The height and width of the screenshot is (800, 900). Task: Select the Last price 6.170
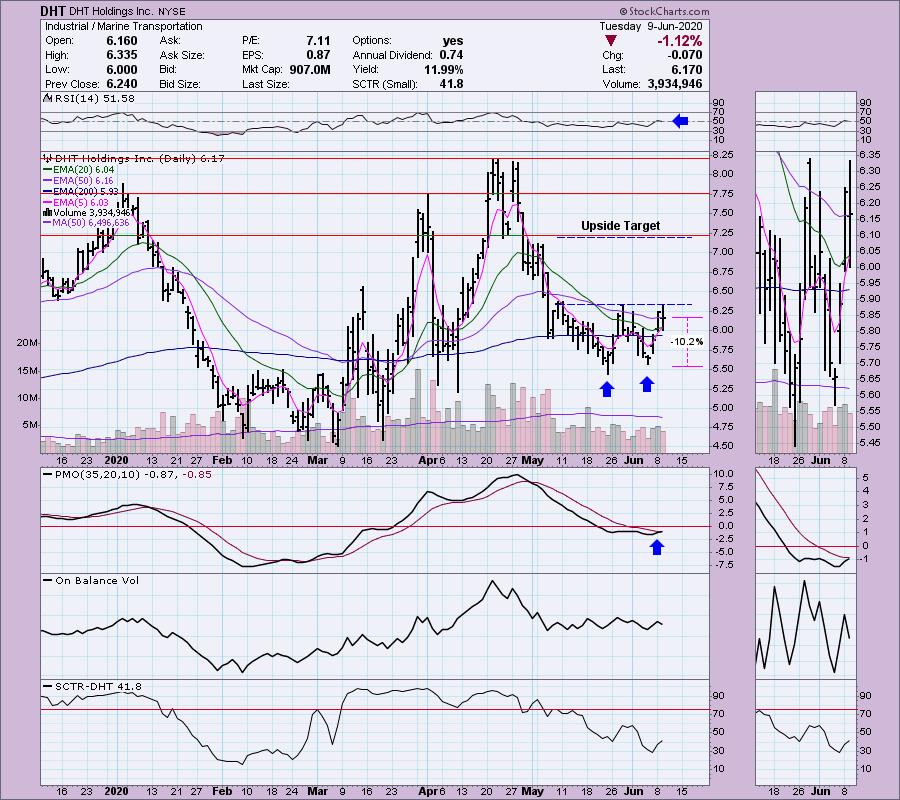687,69
